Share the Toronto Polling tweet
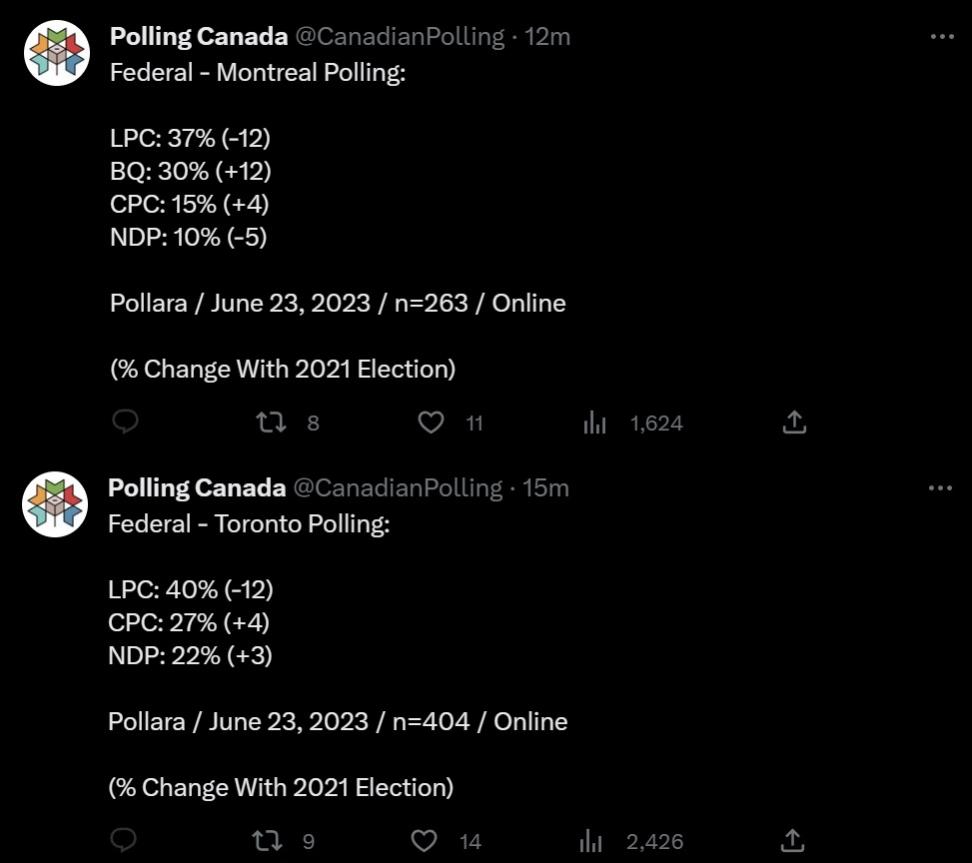The height and width of the screenshot is (863, 972). click(792, 840)
